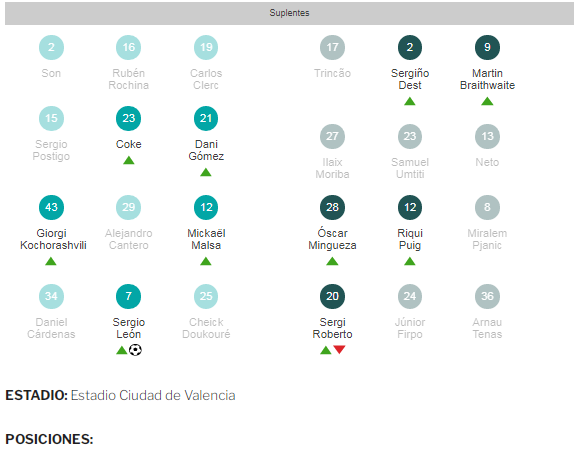The height and width of the screenshot is (455, 579).
Task: Select Miralem Pjanic player name
Action: click(487, 239)
